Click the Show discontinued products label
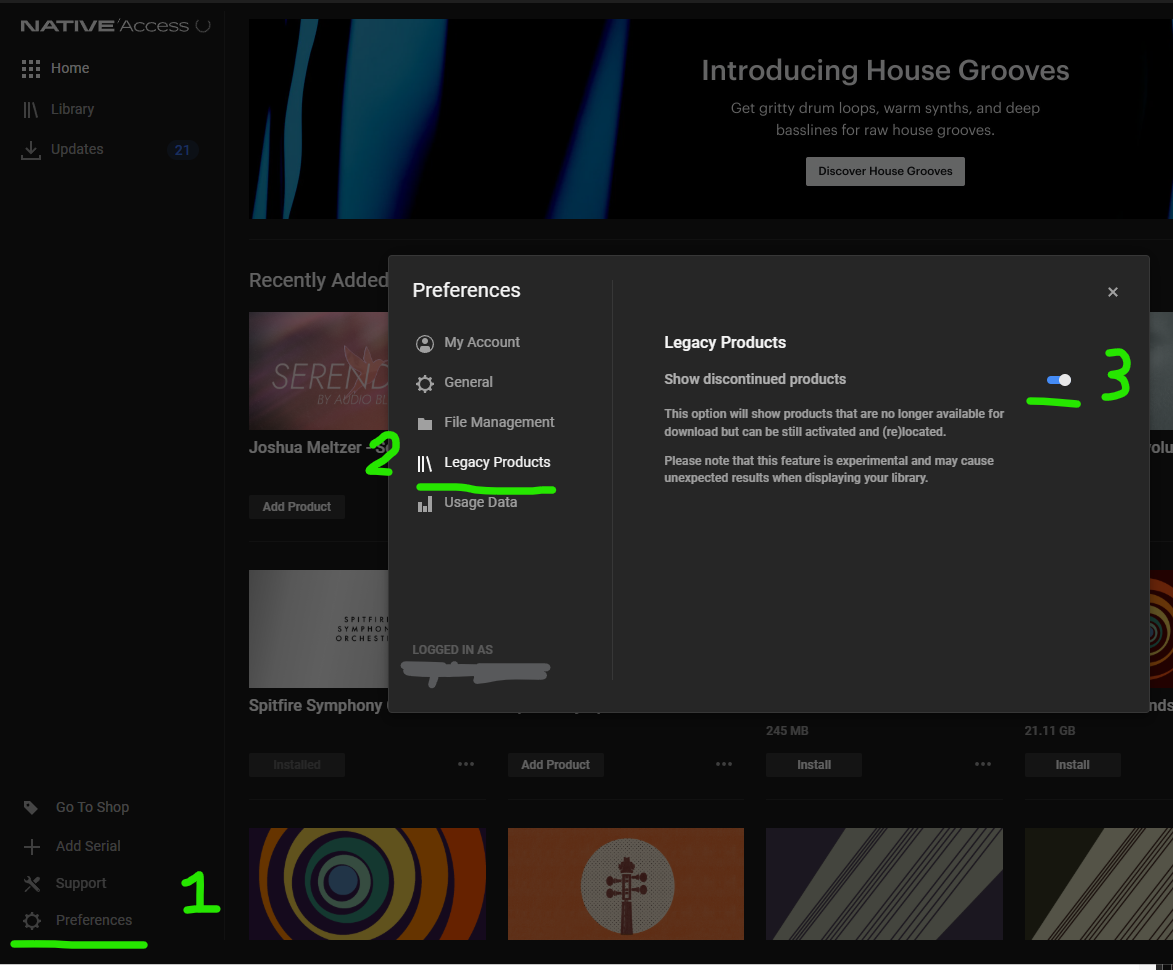 point(755,379)
